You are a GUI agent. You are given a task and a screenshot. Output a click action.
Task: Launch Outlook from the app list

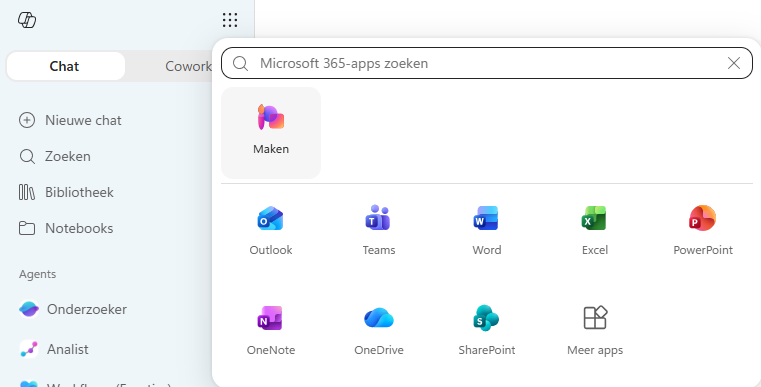pyautogui.click(x=271, y=230)
